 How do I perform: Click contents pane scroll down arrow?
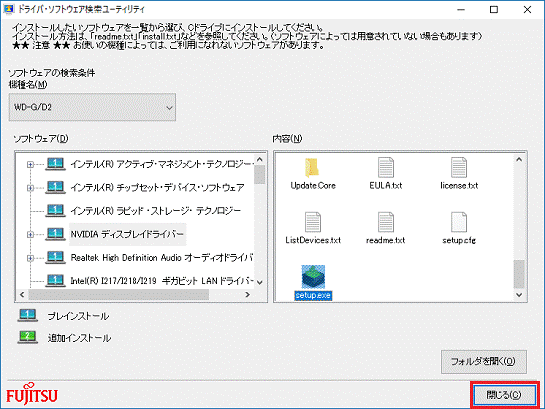(519, 295)
